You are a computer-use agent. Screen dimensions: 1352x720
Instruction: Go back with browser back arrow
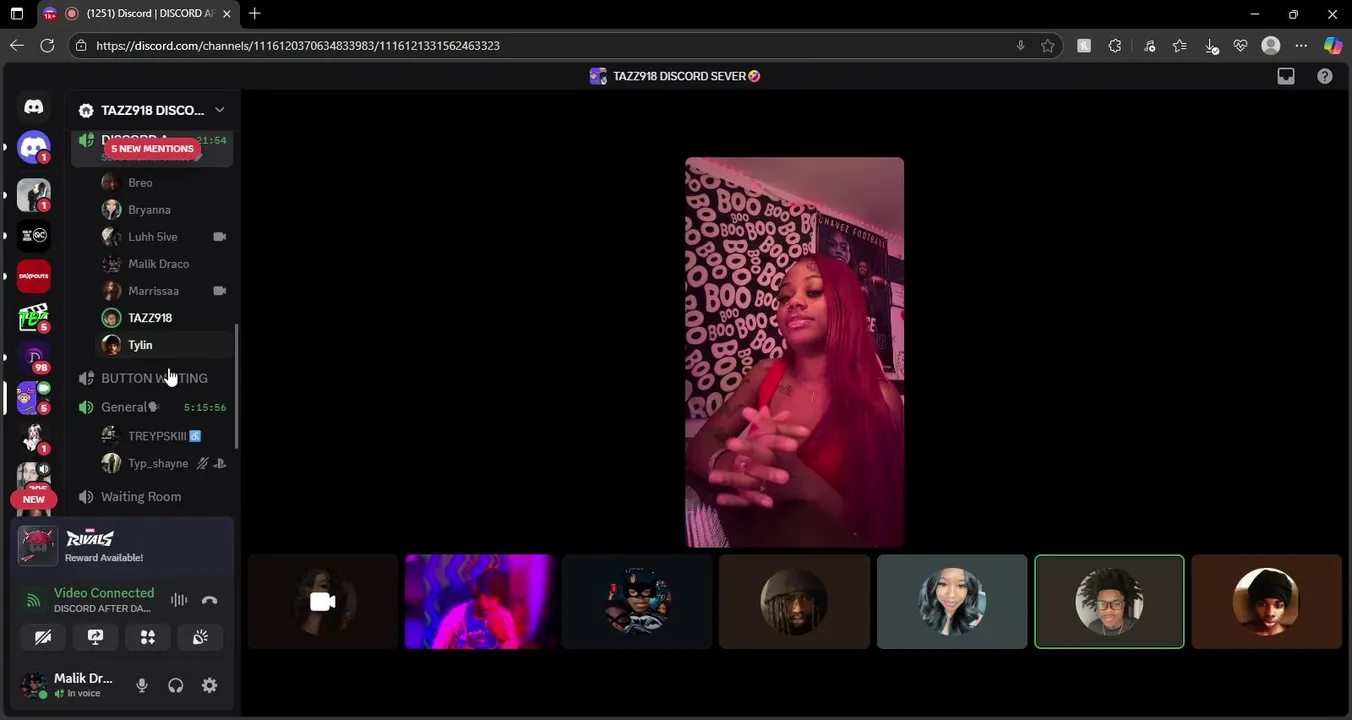pos(16,45)
